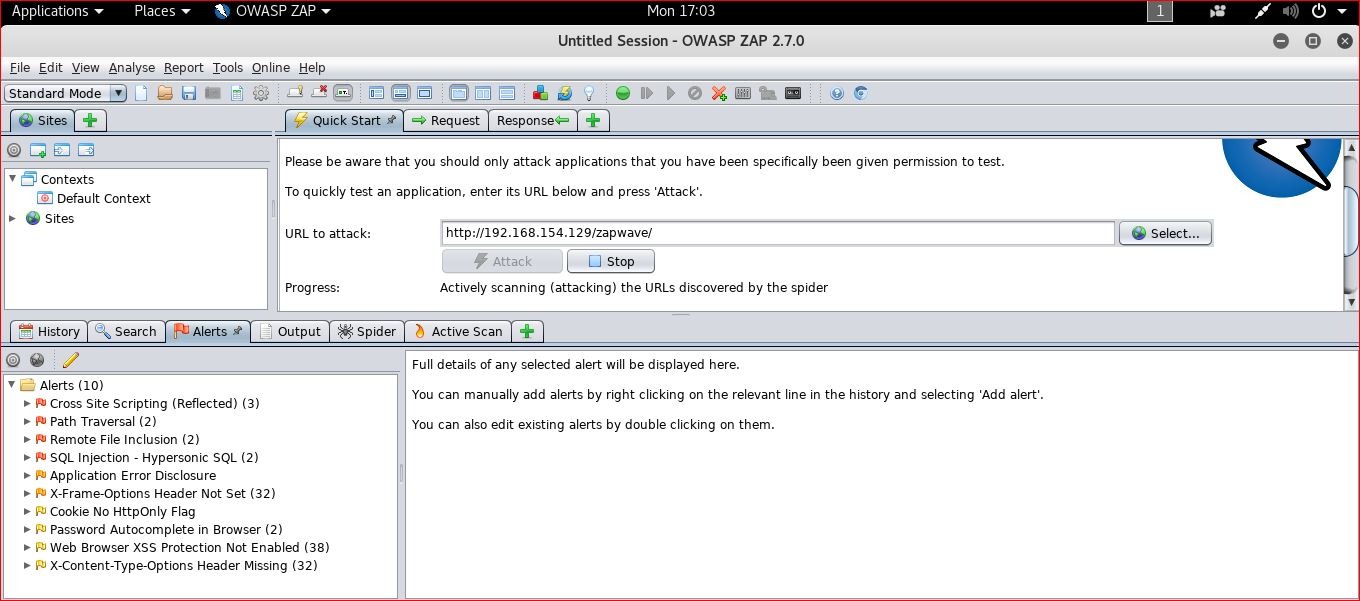Click the new context icon in Sites panel
The image size is (1360, 601).
coord(38,151)
